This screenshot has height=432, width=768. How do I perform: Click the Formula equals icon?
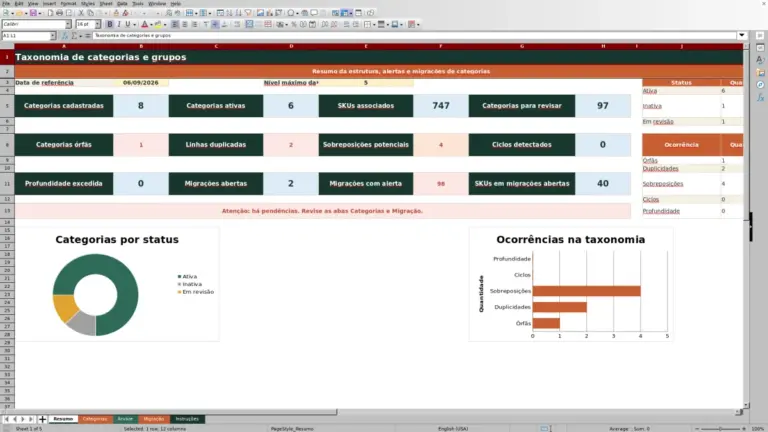click(x=88, y=36)
